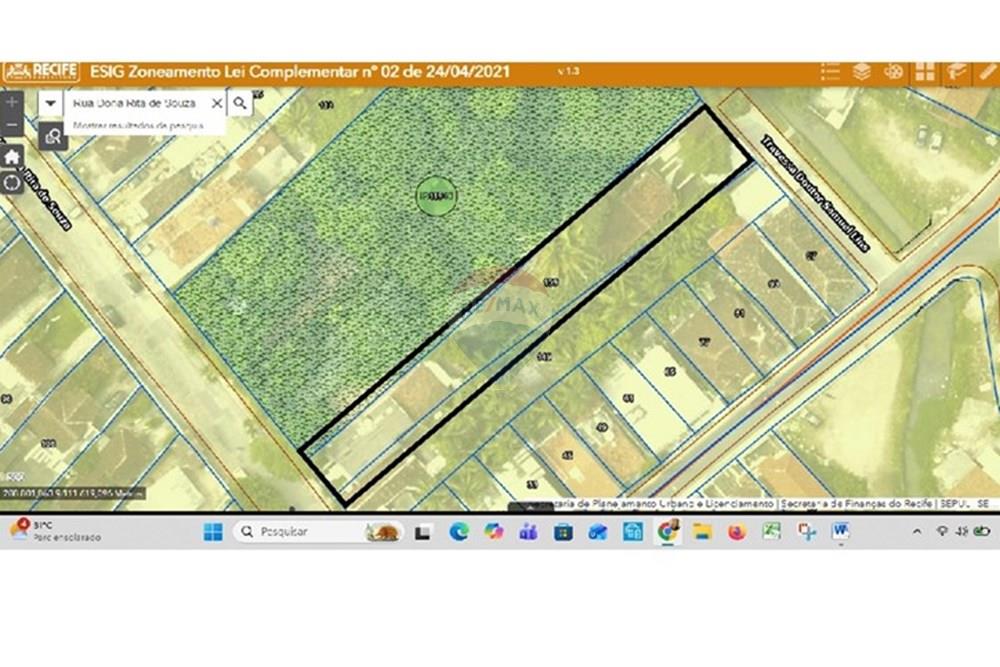Click the green circular zone marker
1000x667 pixels.
pos(436,197)
